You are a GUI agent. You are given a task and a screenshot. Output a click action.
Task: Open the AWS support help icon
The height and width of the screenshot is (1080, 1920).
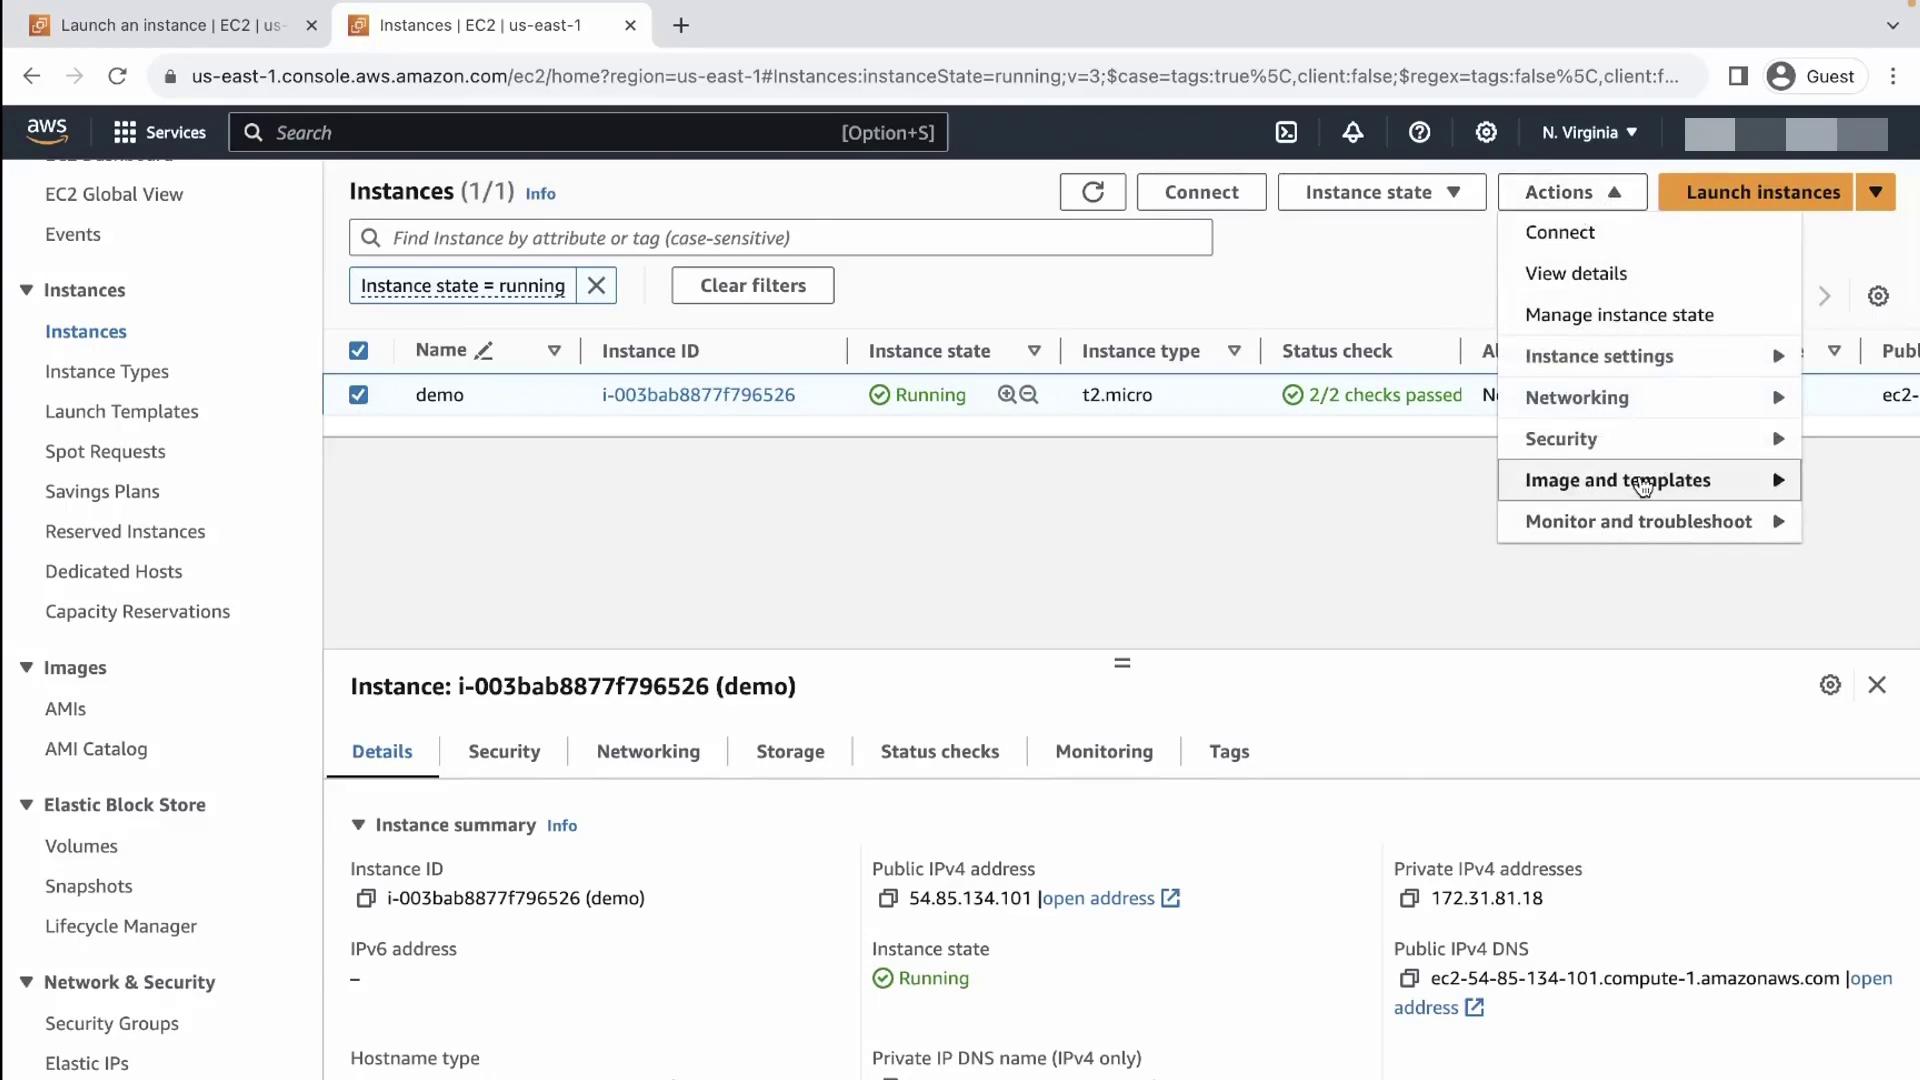pyautogui.click(x=1419, y=132)
